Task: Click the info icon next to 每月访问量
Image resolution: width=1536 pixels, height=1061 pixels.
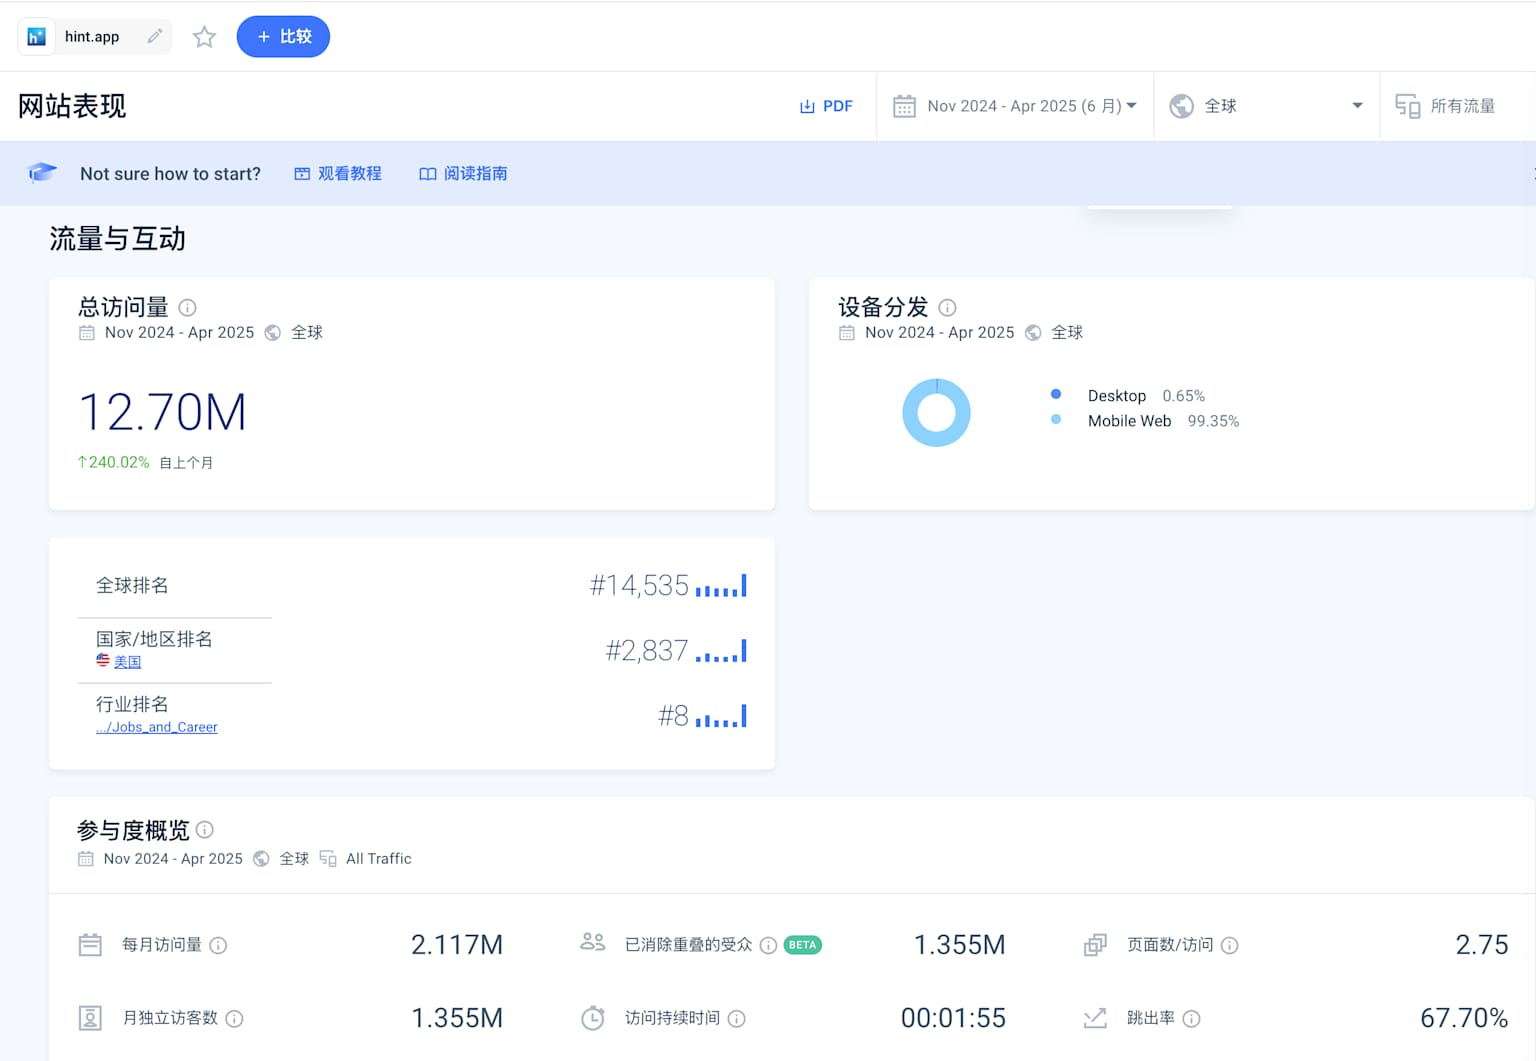Action: pos(218,945)
